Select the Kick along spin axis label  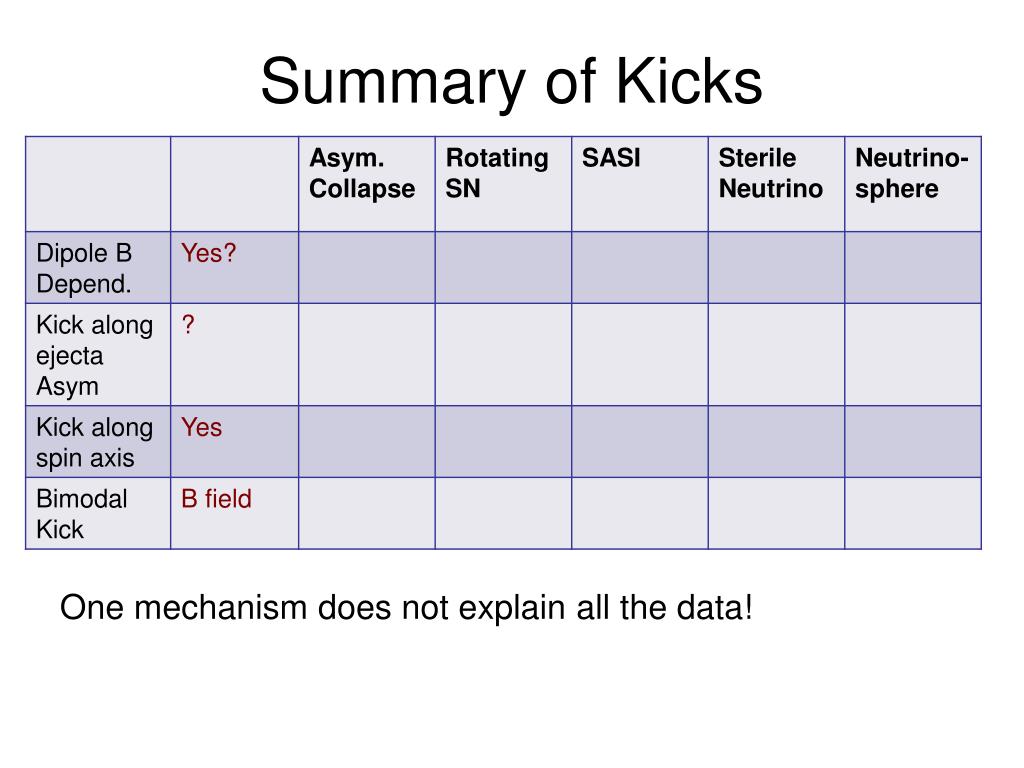95,442
